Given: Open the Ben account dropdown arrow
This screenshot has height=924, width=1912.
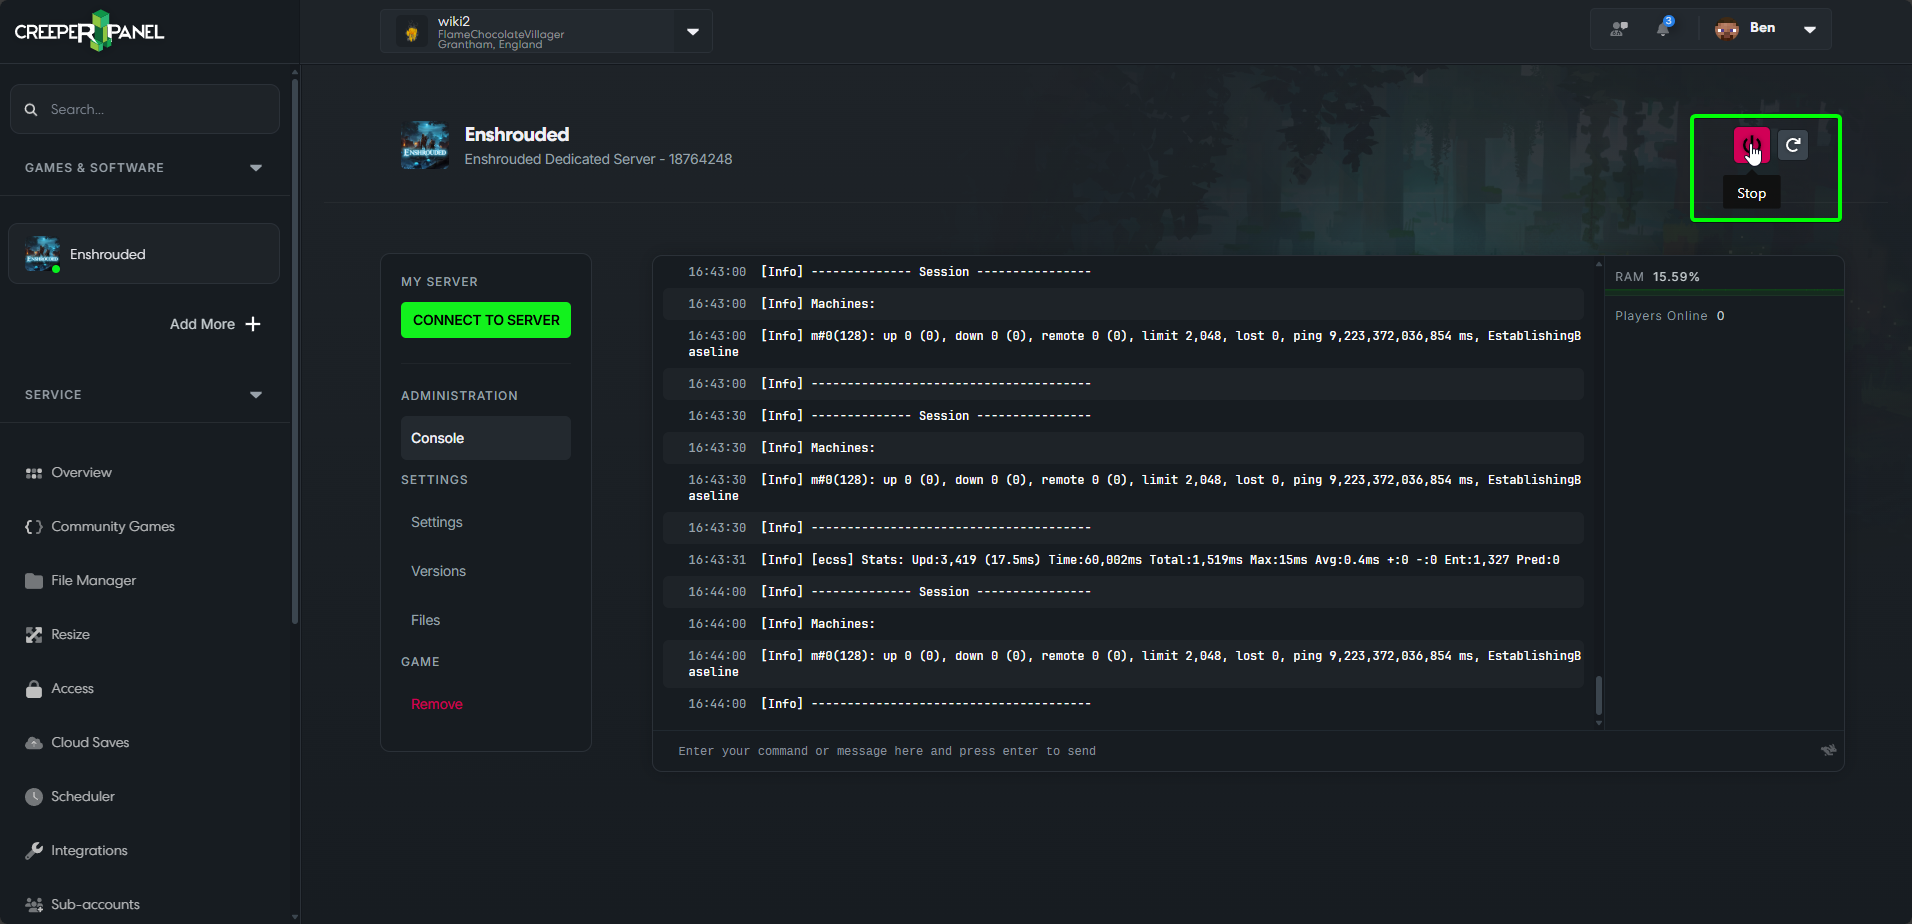Looking at the screenshot, I should tap(1810, 29).
